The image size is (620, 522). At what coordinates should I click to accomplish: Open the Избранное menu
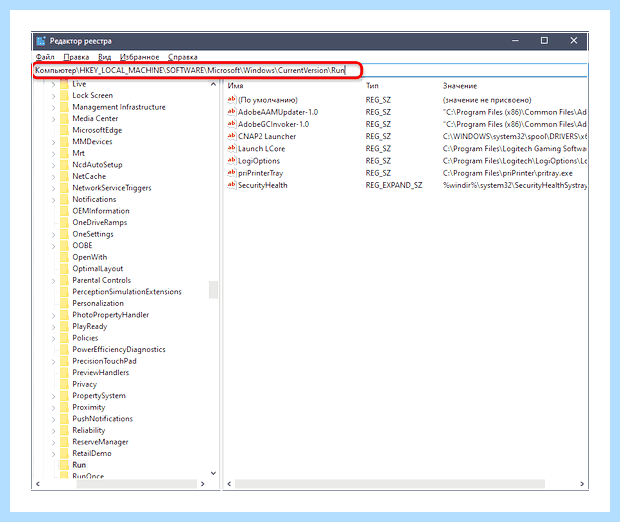pos(139,57)
